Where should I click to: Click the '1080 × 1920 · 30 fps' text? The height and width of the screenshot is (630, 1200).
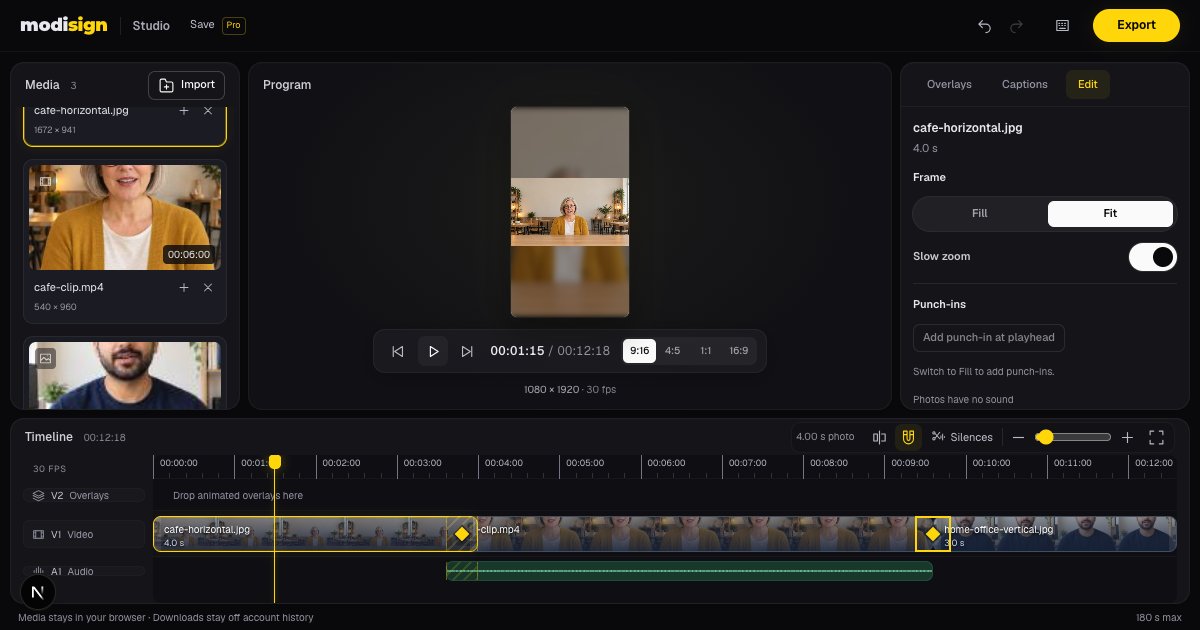(x=570, y=389)
